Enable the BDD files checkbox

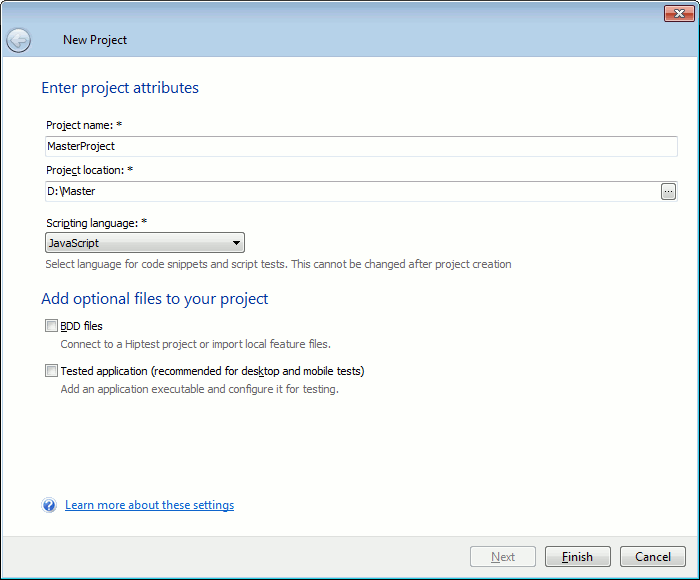[x=51, y=326]
